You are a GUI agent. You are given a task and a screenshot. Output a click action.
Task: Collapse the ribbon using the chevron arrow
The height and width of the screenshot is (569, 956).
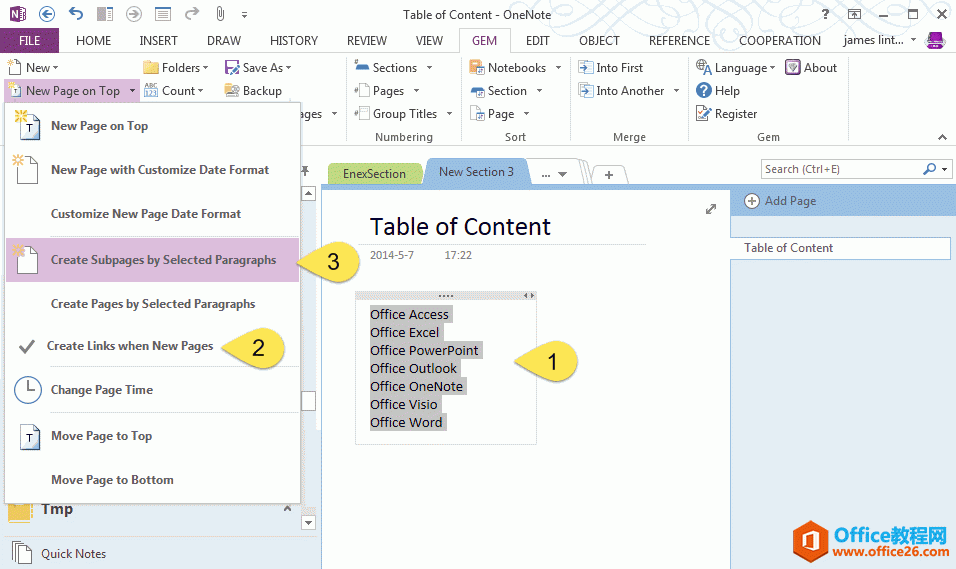[x=942, y=137]
